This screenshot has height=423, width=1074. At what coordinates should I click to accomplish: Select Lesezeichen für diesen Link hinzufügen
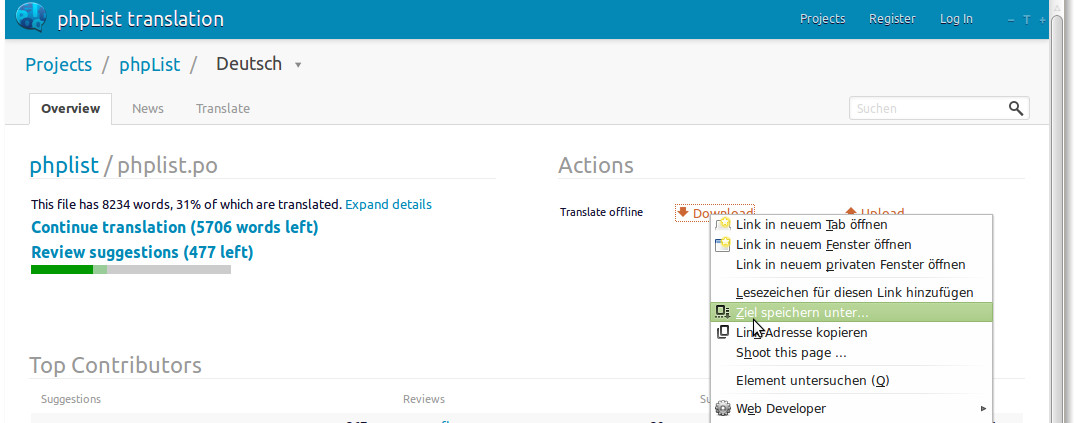(x=851, y=292)
